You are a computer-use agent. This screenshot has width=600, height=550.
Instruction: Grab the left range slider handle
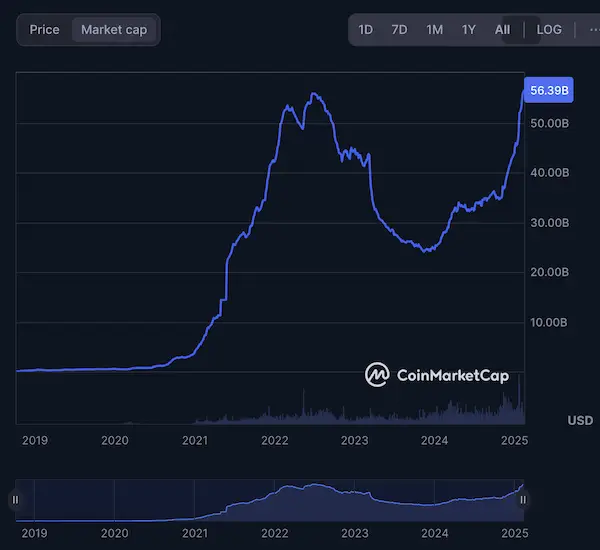[x=15, y=500]
